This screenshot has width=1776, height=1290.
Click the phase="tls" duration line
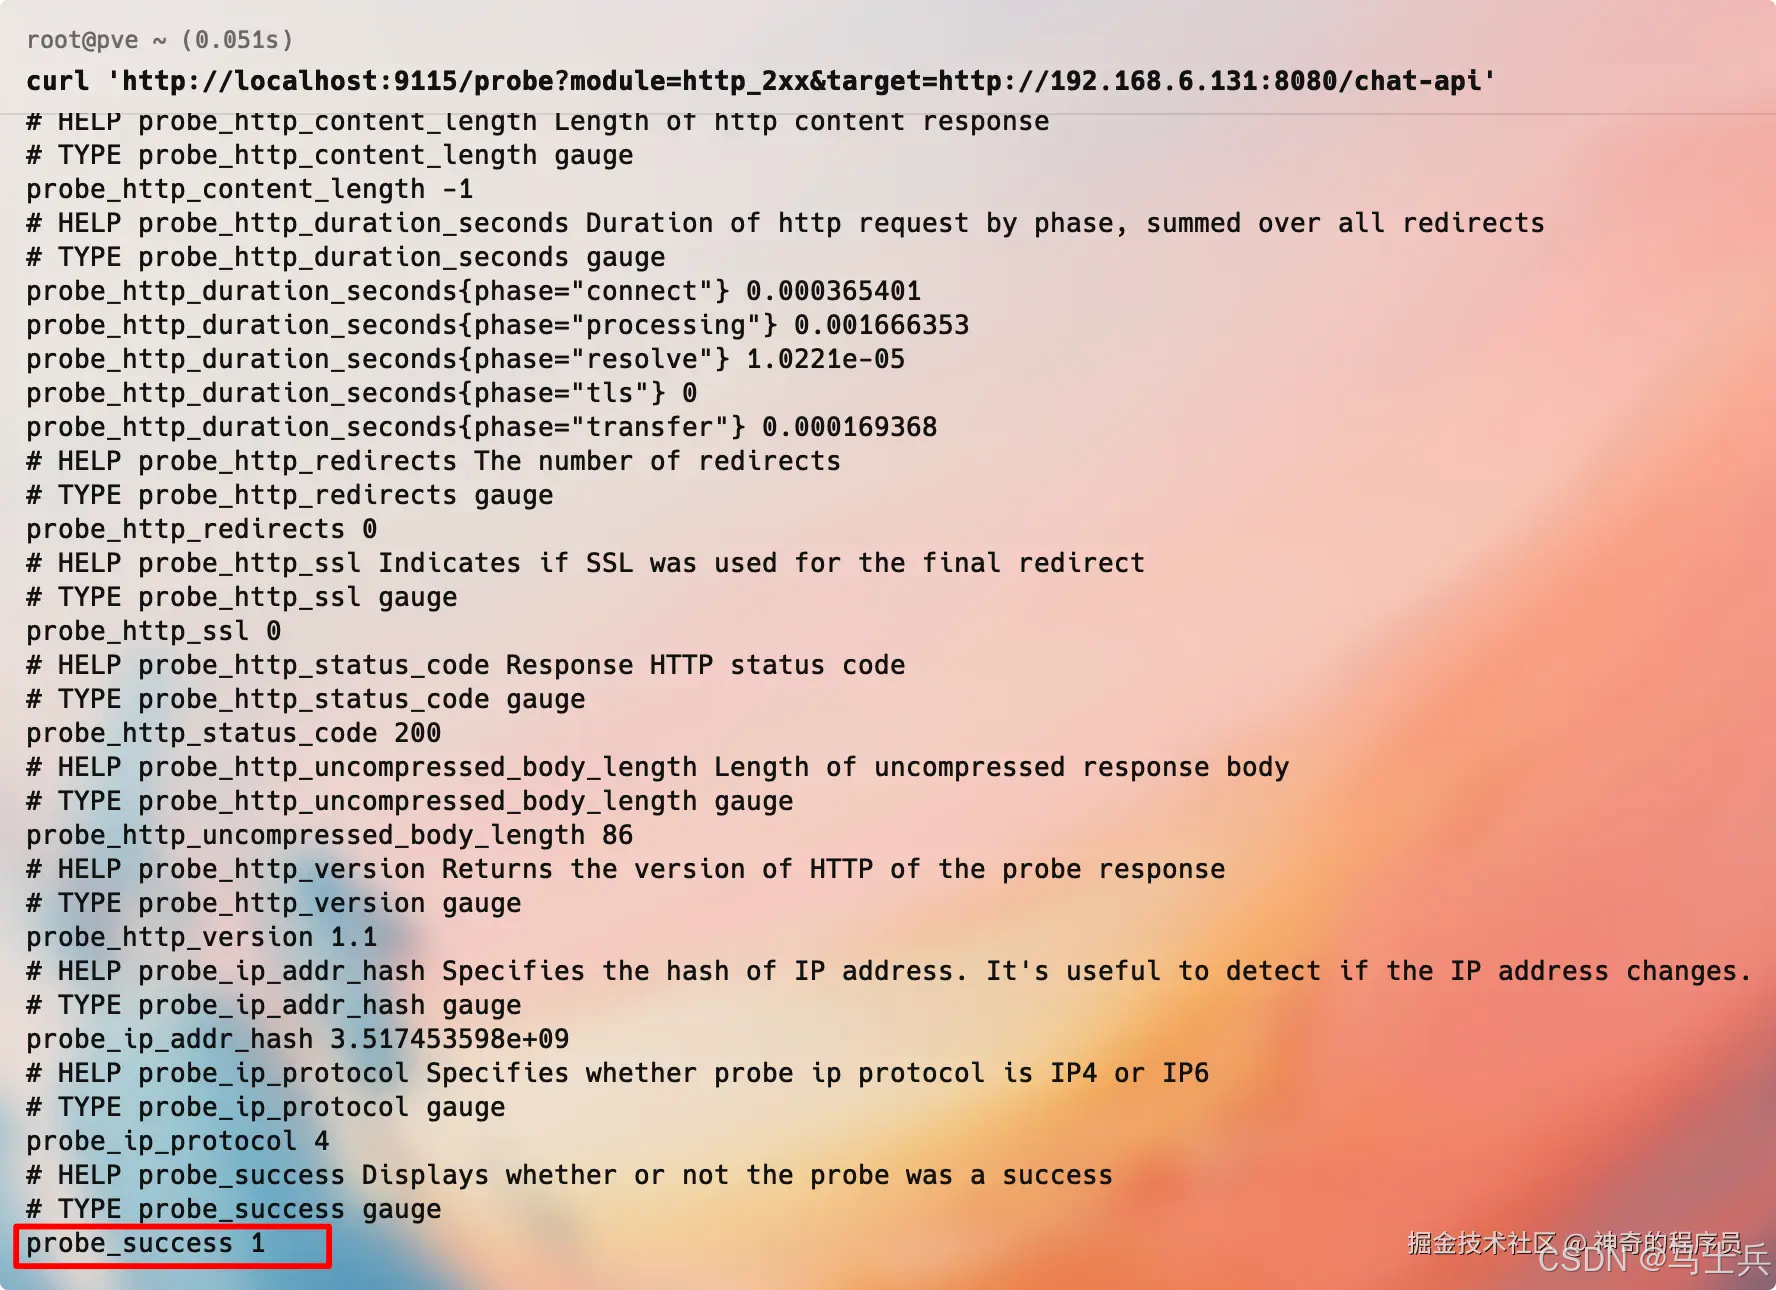click(x=361, y=393)
